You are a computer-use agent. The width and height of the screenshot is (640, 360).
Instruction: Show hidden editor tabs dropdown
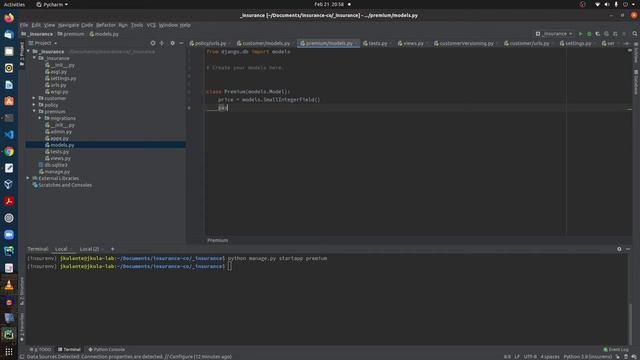627,43
